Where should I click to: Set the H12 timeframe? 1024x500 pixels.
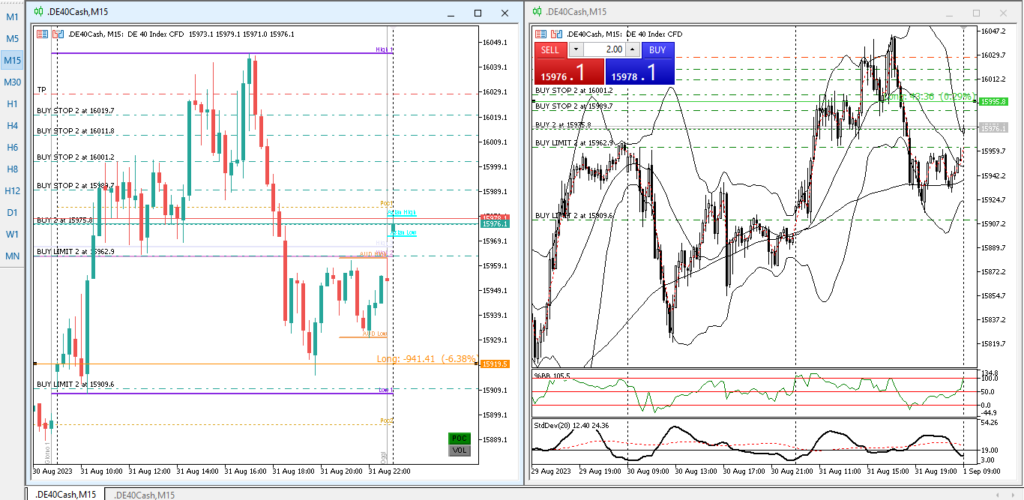coord(12,191)
